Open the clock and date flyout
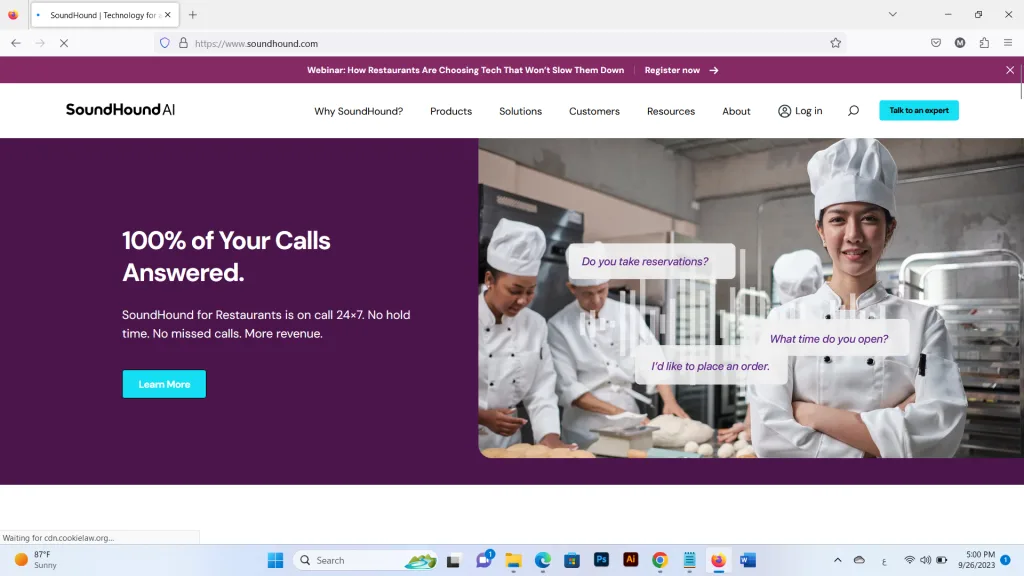1024x576 pixels. click(x=976, y=560)
